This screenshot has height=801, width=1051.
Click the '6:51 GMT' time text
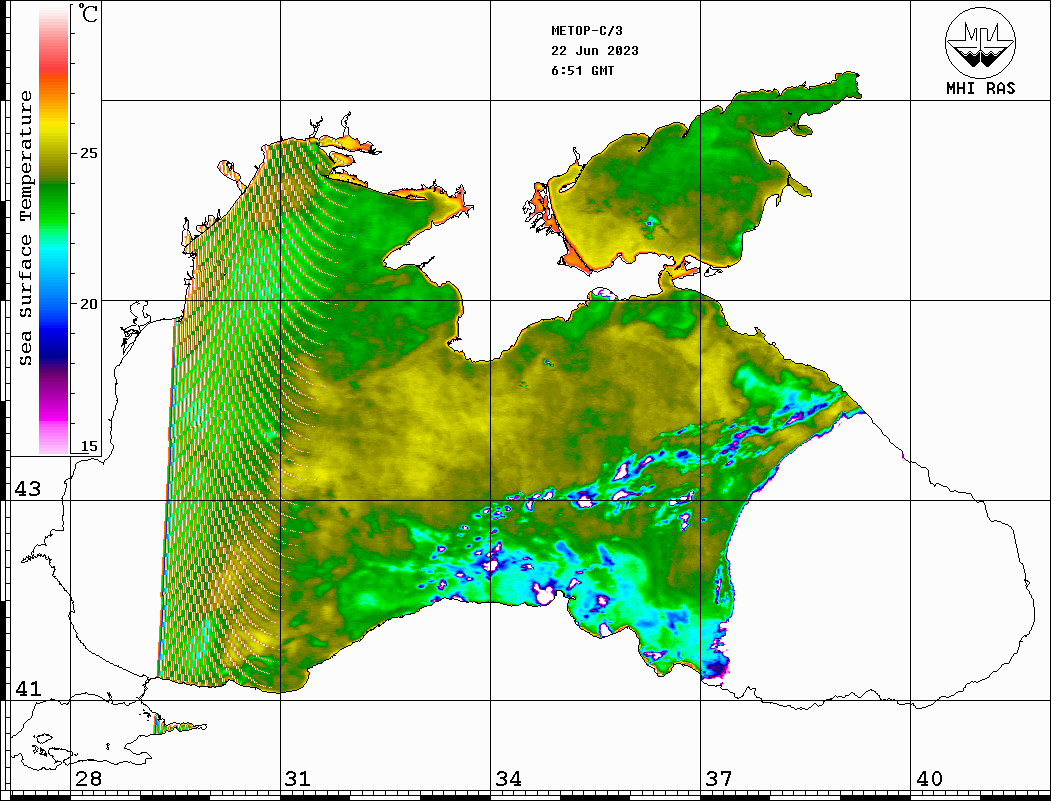582,71
